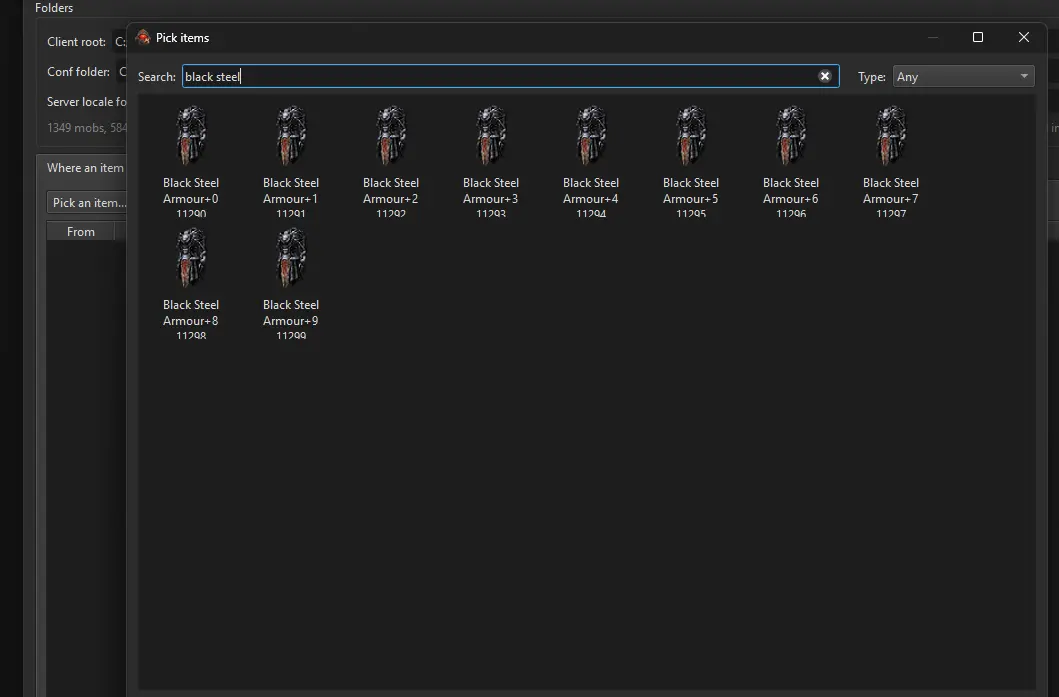Click the 'Black Steel Armour+9' label text
Viewport: 1059px width, 697px height.
291,313
